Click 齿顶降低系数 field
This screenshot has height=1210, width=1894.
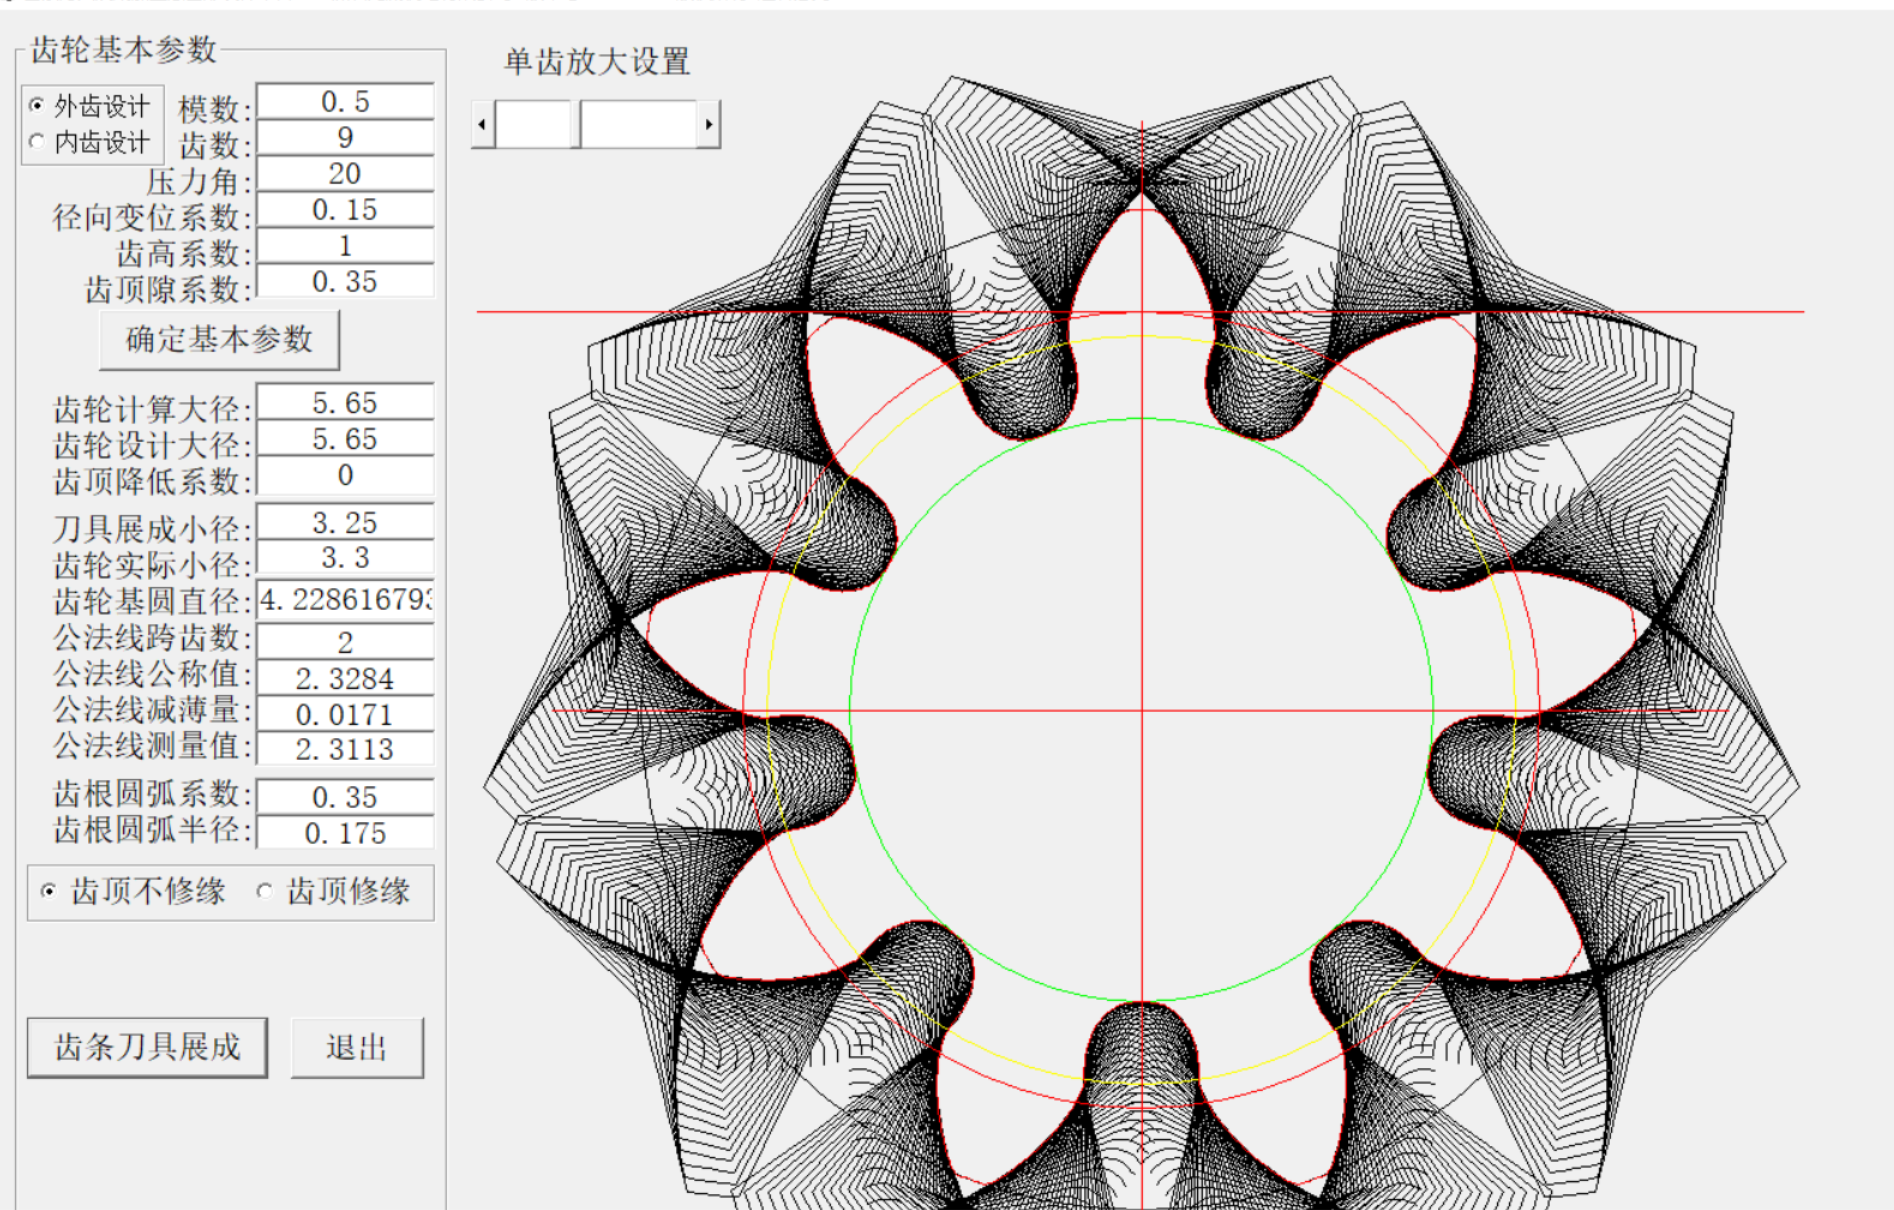click(x=345, y=474)
